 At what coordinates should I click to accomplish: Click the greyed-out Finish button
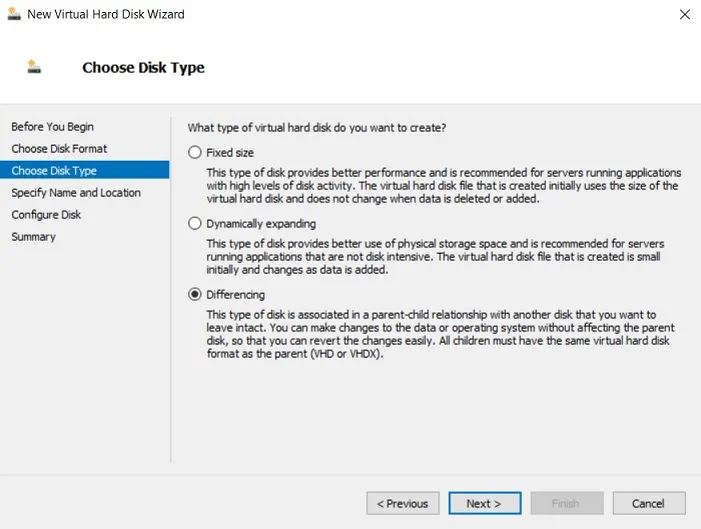[x=567, y=503]
